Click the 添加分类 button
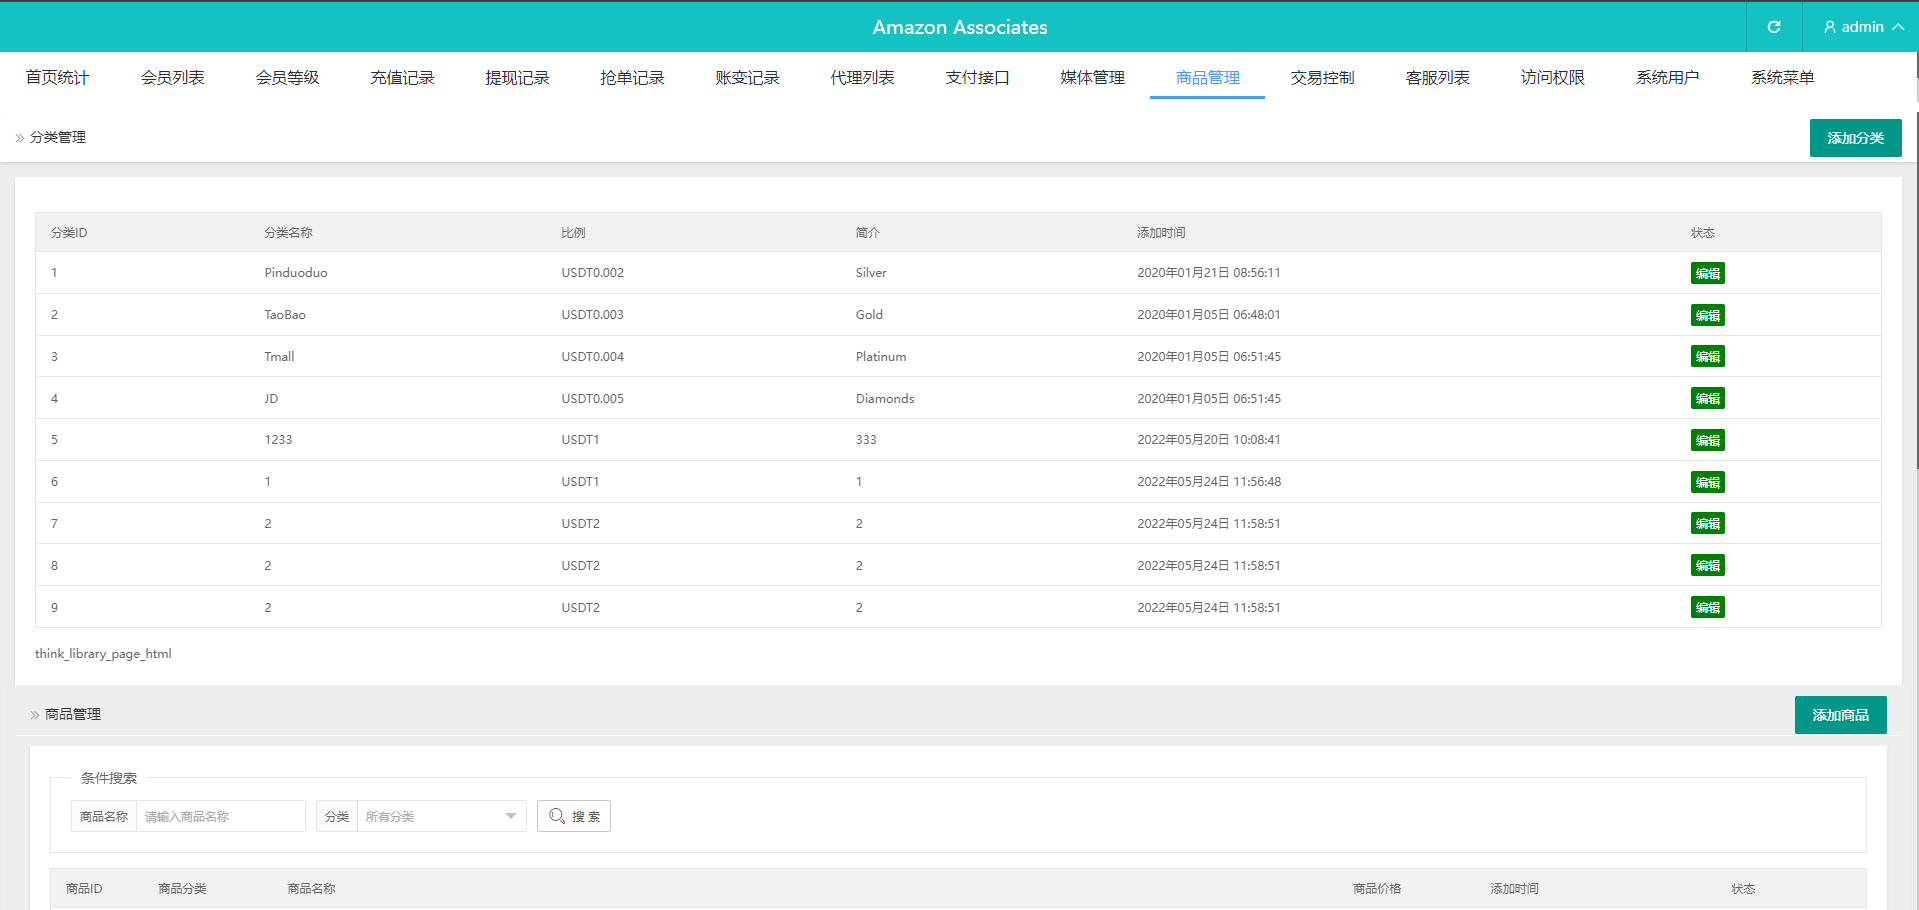Viewport: 1919px width, 910px height. 1855,138
